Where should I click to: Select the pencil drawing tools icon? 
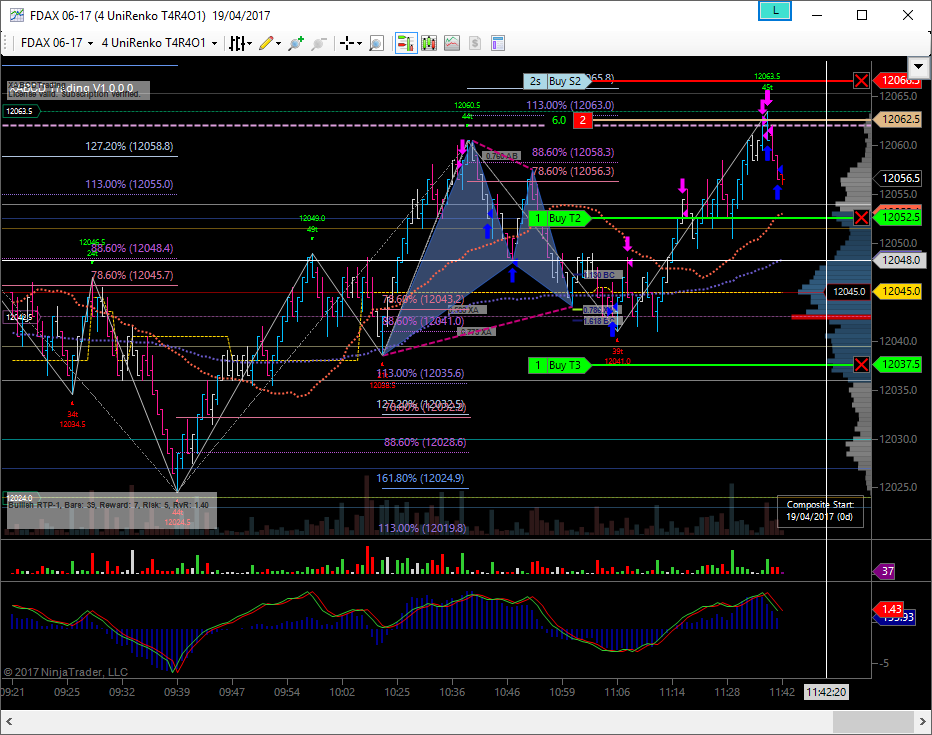266,43
